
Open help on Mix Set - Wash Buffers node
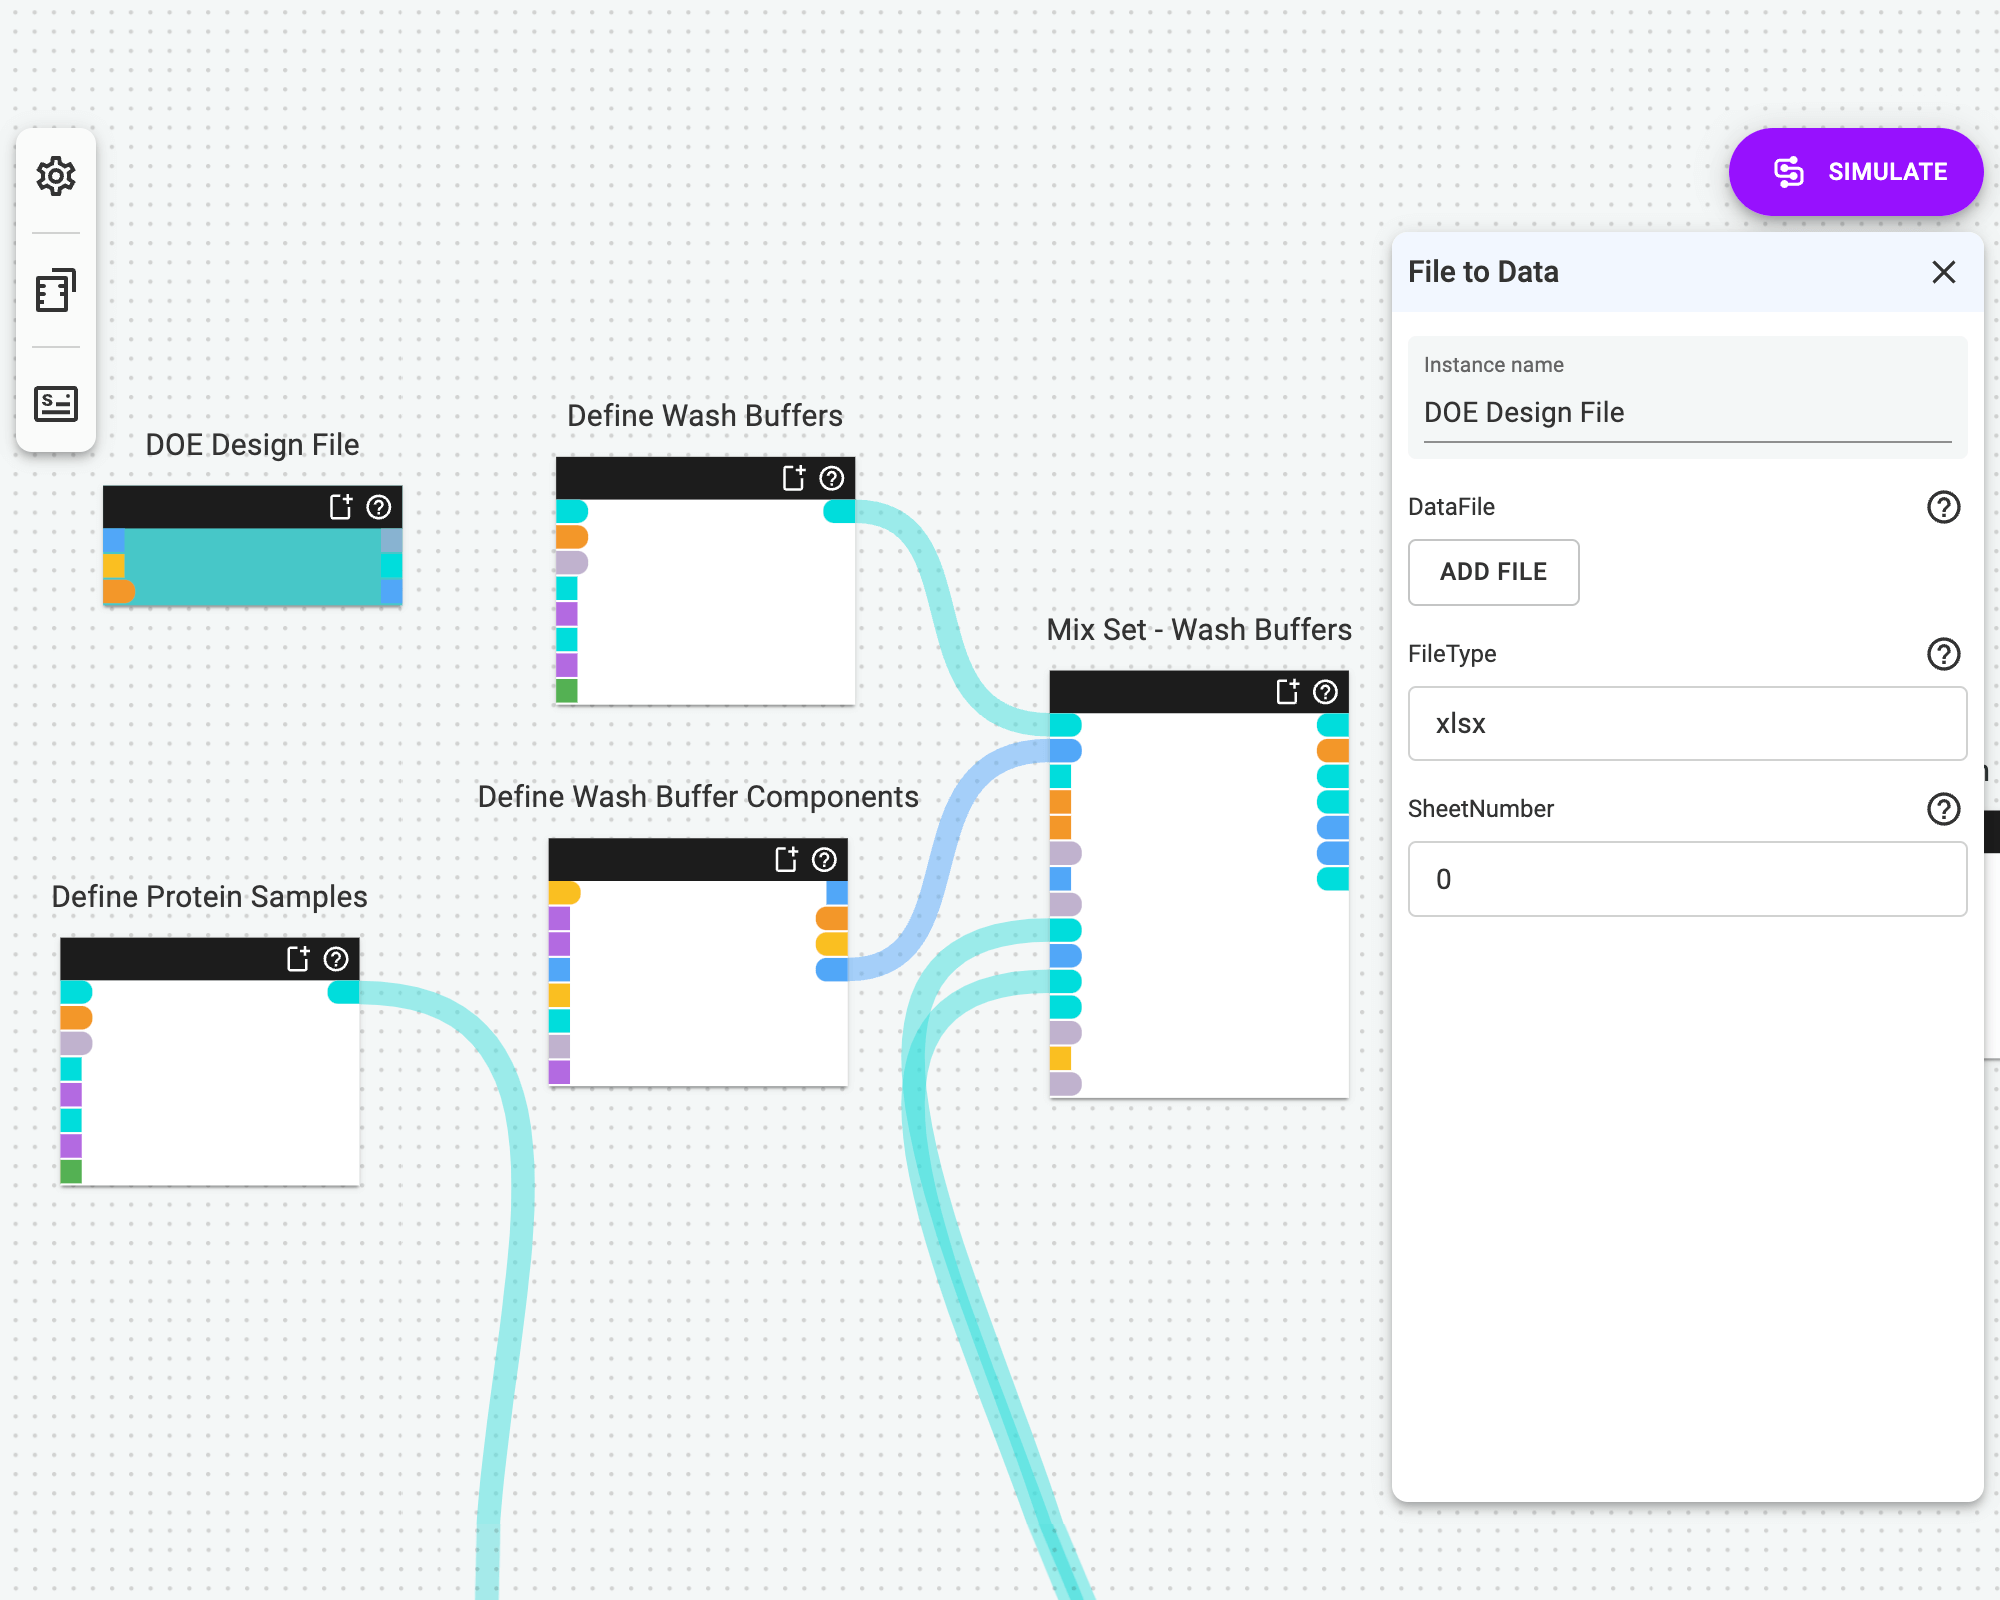tap(1325, 692)
